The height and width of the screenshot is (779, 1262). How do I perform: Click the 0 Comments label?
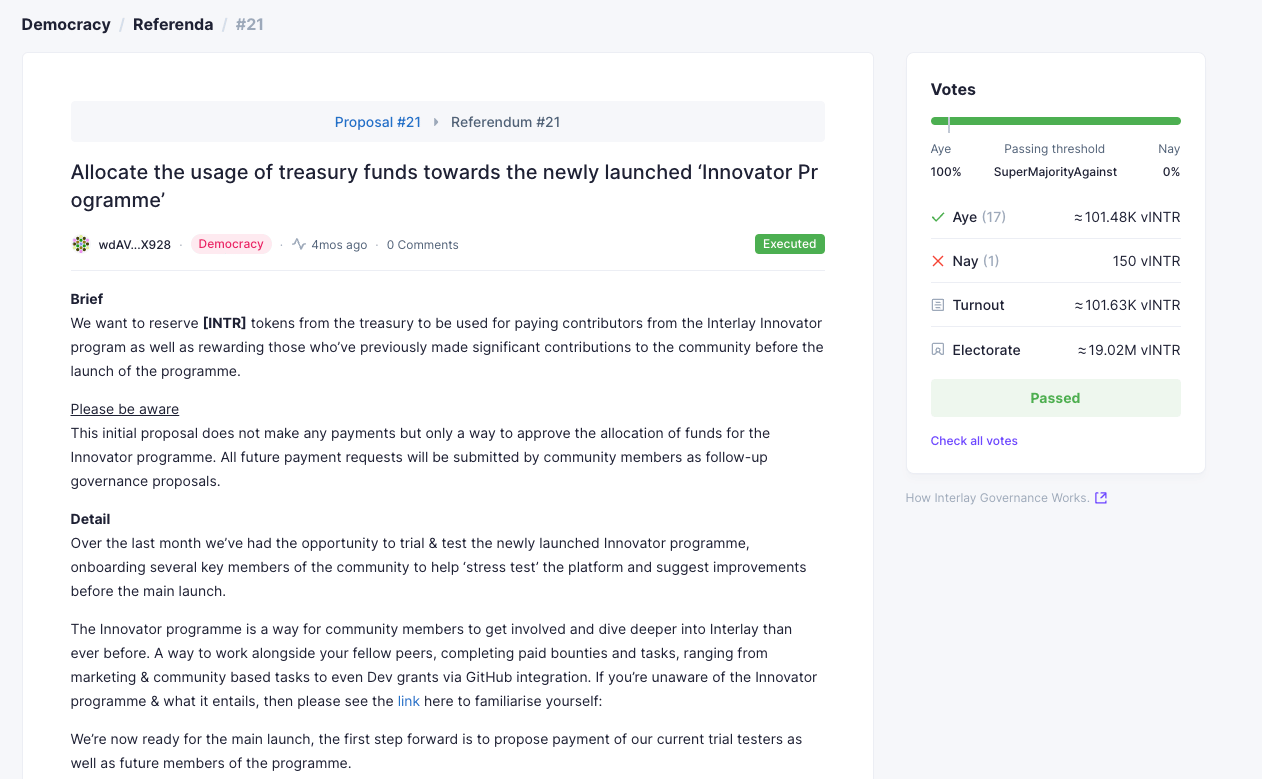tap(423, 245)
